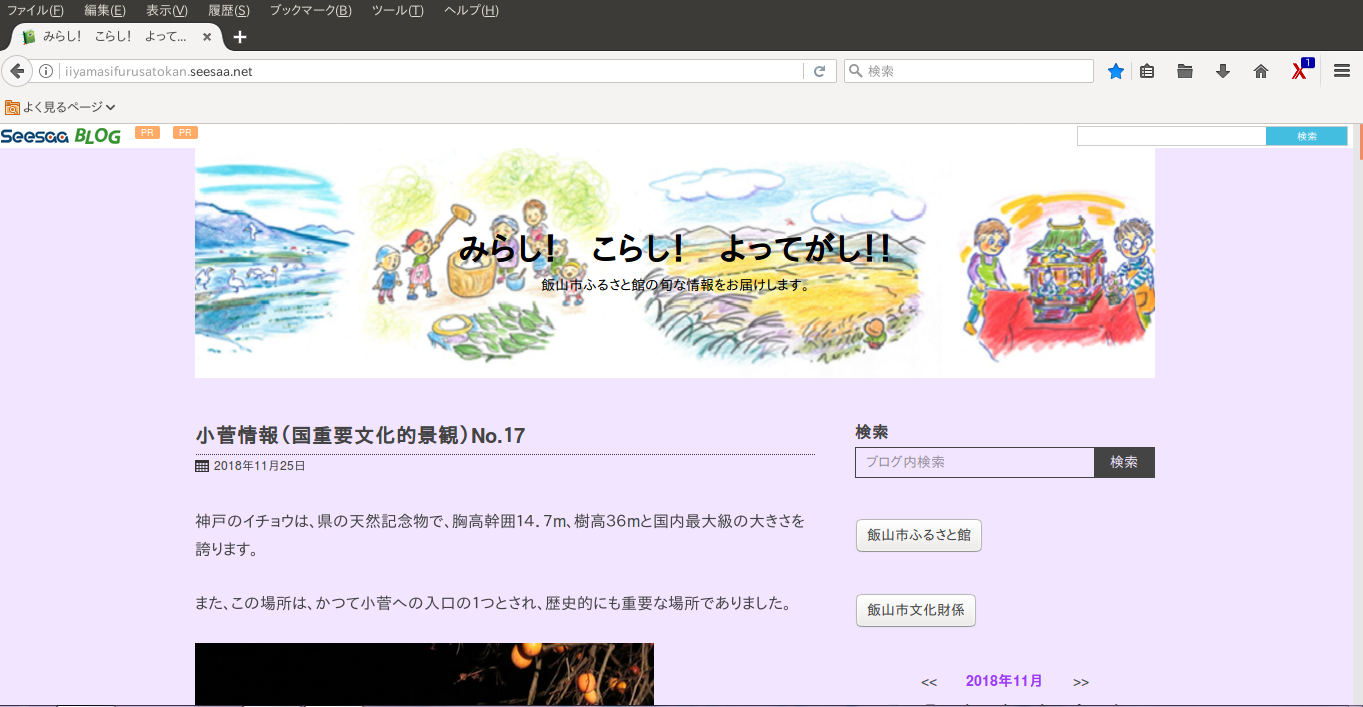
Task: Go to the home page icon
Action: (1261, 71)
